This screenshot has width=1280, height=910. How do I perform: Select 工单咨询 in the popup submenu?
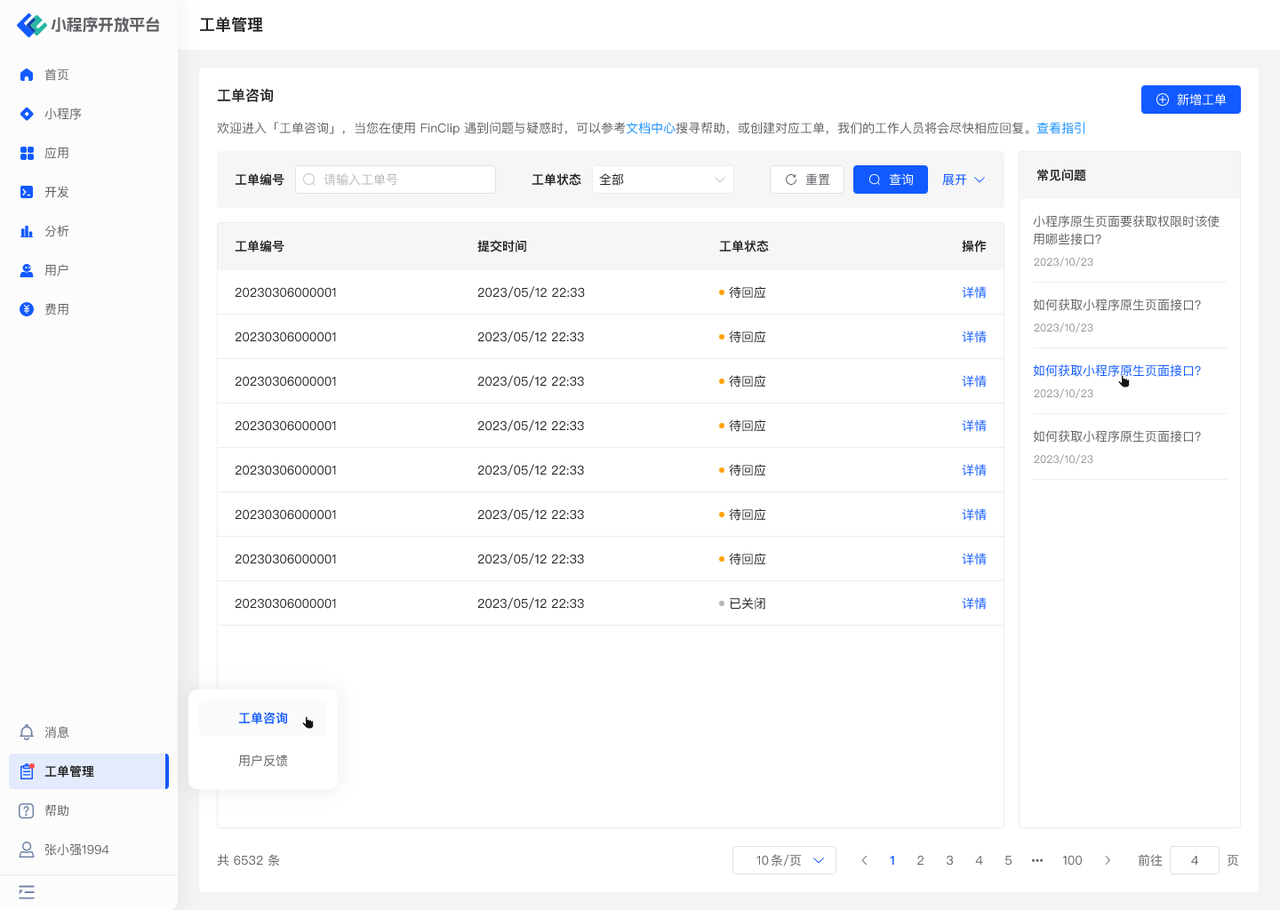(263, 719)
